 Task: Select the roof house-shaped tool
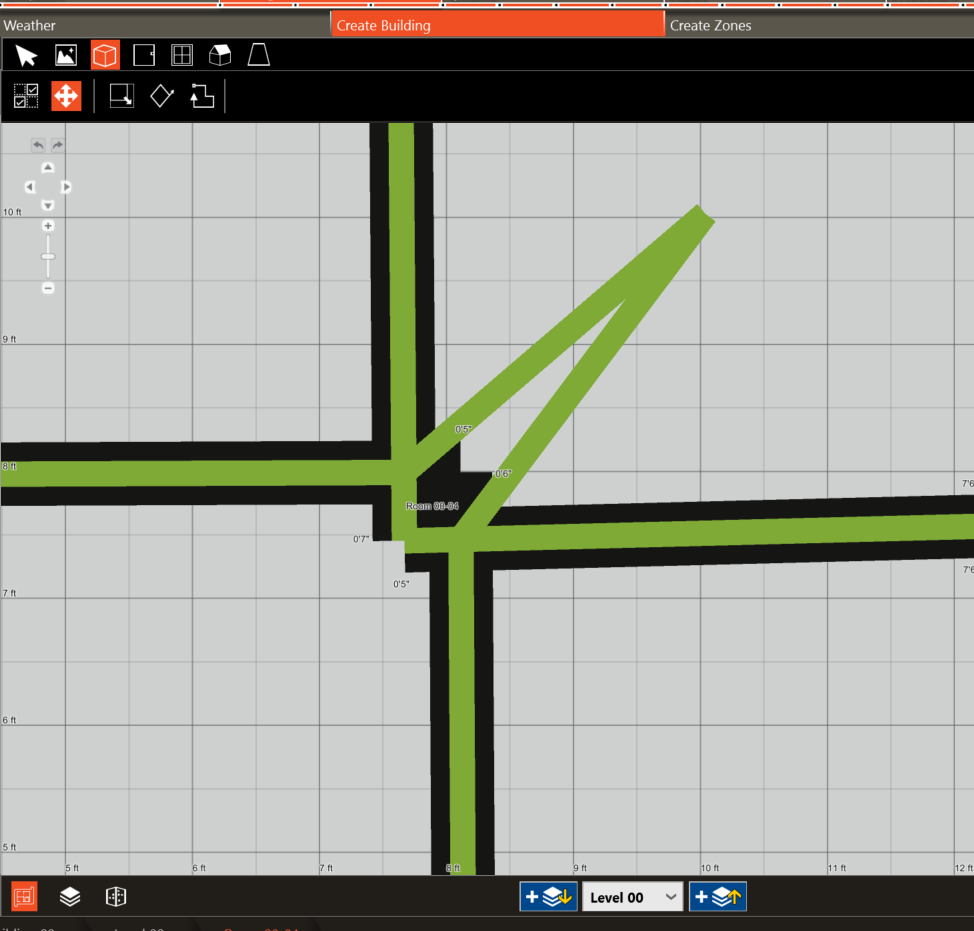point(220,55)
